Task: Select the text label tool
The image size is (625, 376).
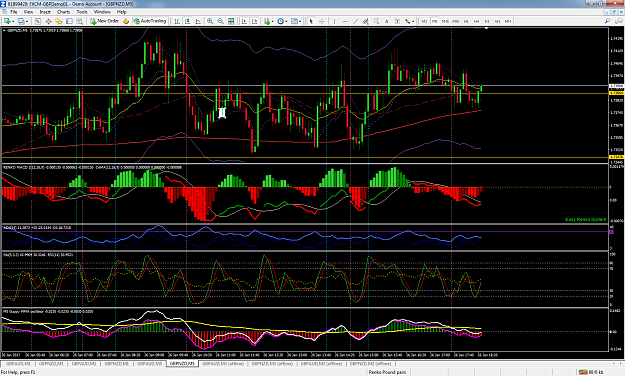Action: (397, 21)
